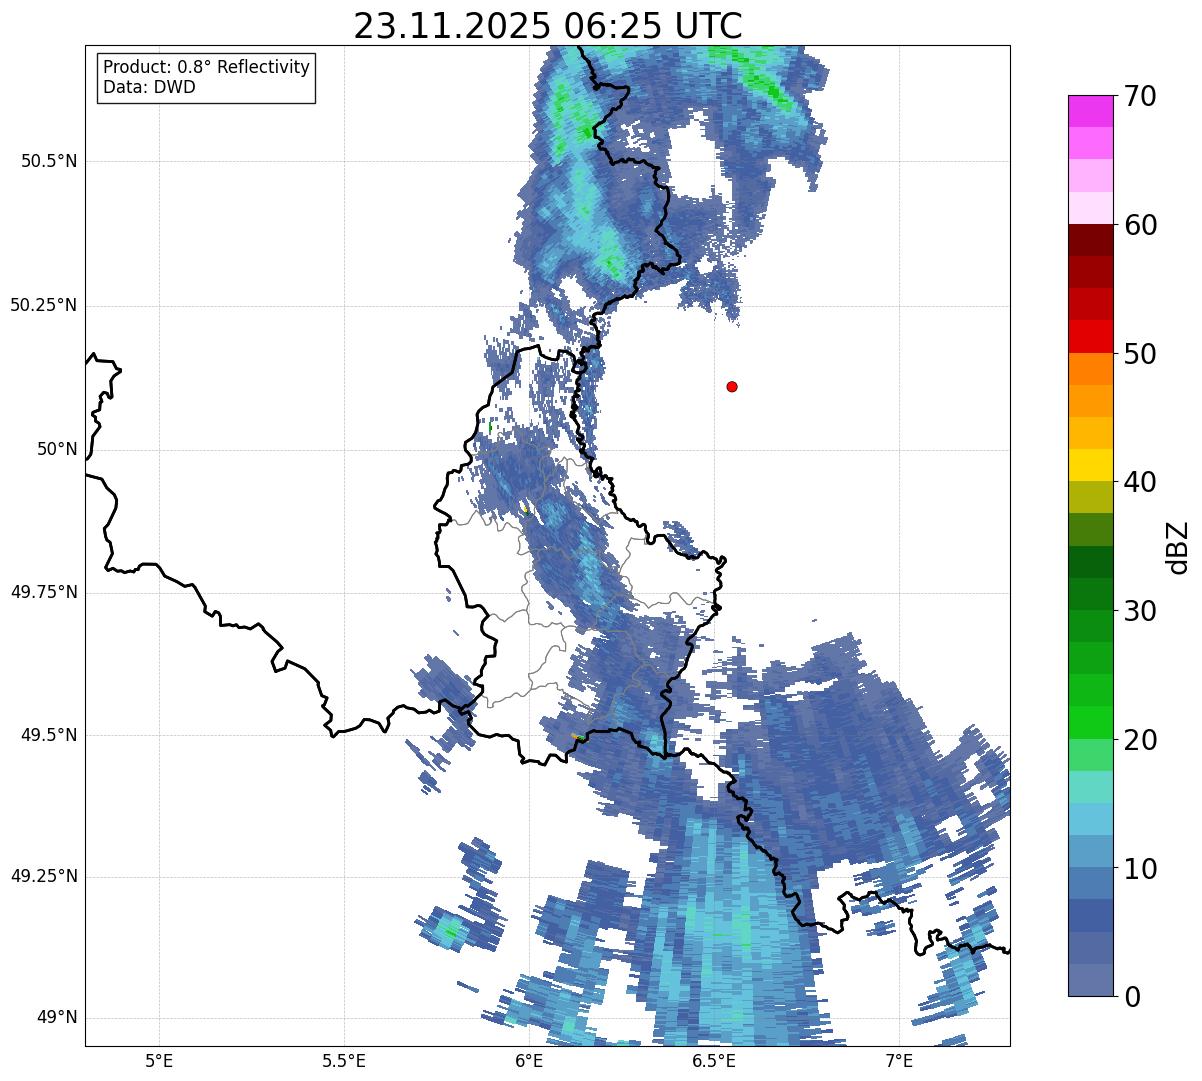The width and height of the screenshot is (1202, 1081).
Task: Select the 49°N latitude label
Action: point(57,1017)
